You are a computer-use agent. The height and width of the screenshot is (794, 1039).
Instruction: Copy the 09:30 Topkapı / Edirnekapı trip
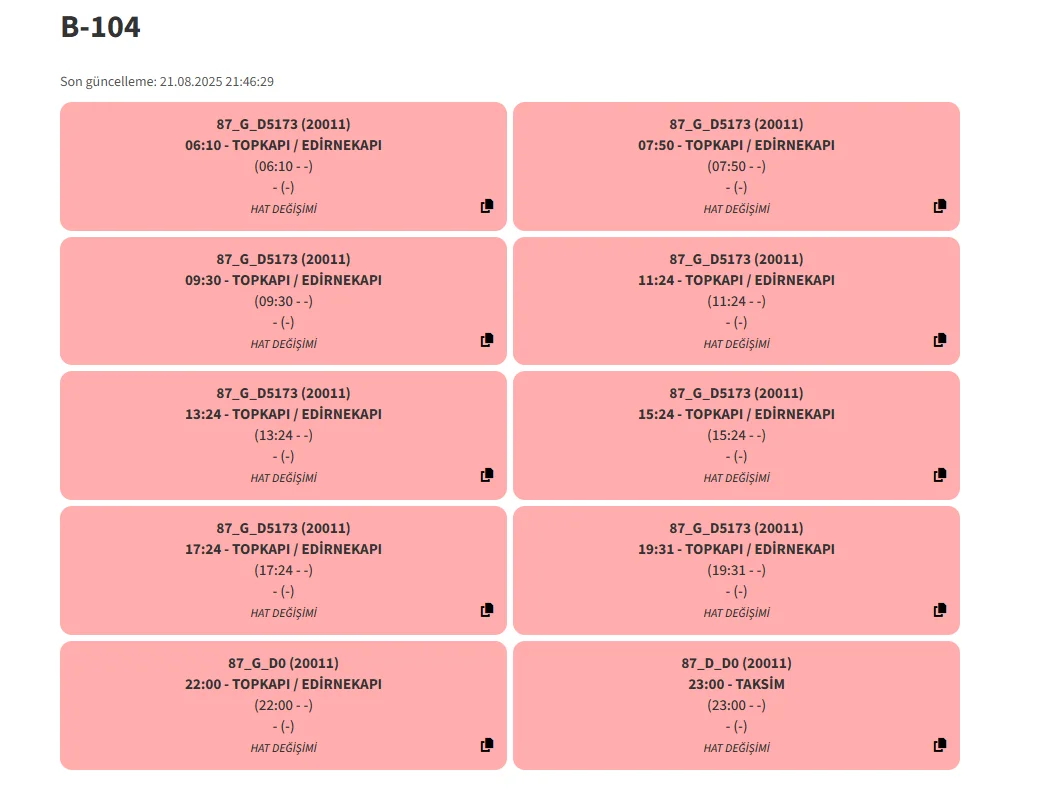point(487,340)
